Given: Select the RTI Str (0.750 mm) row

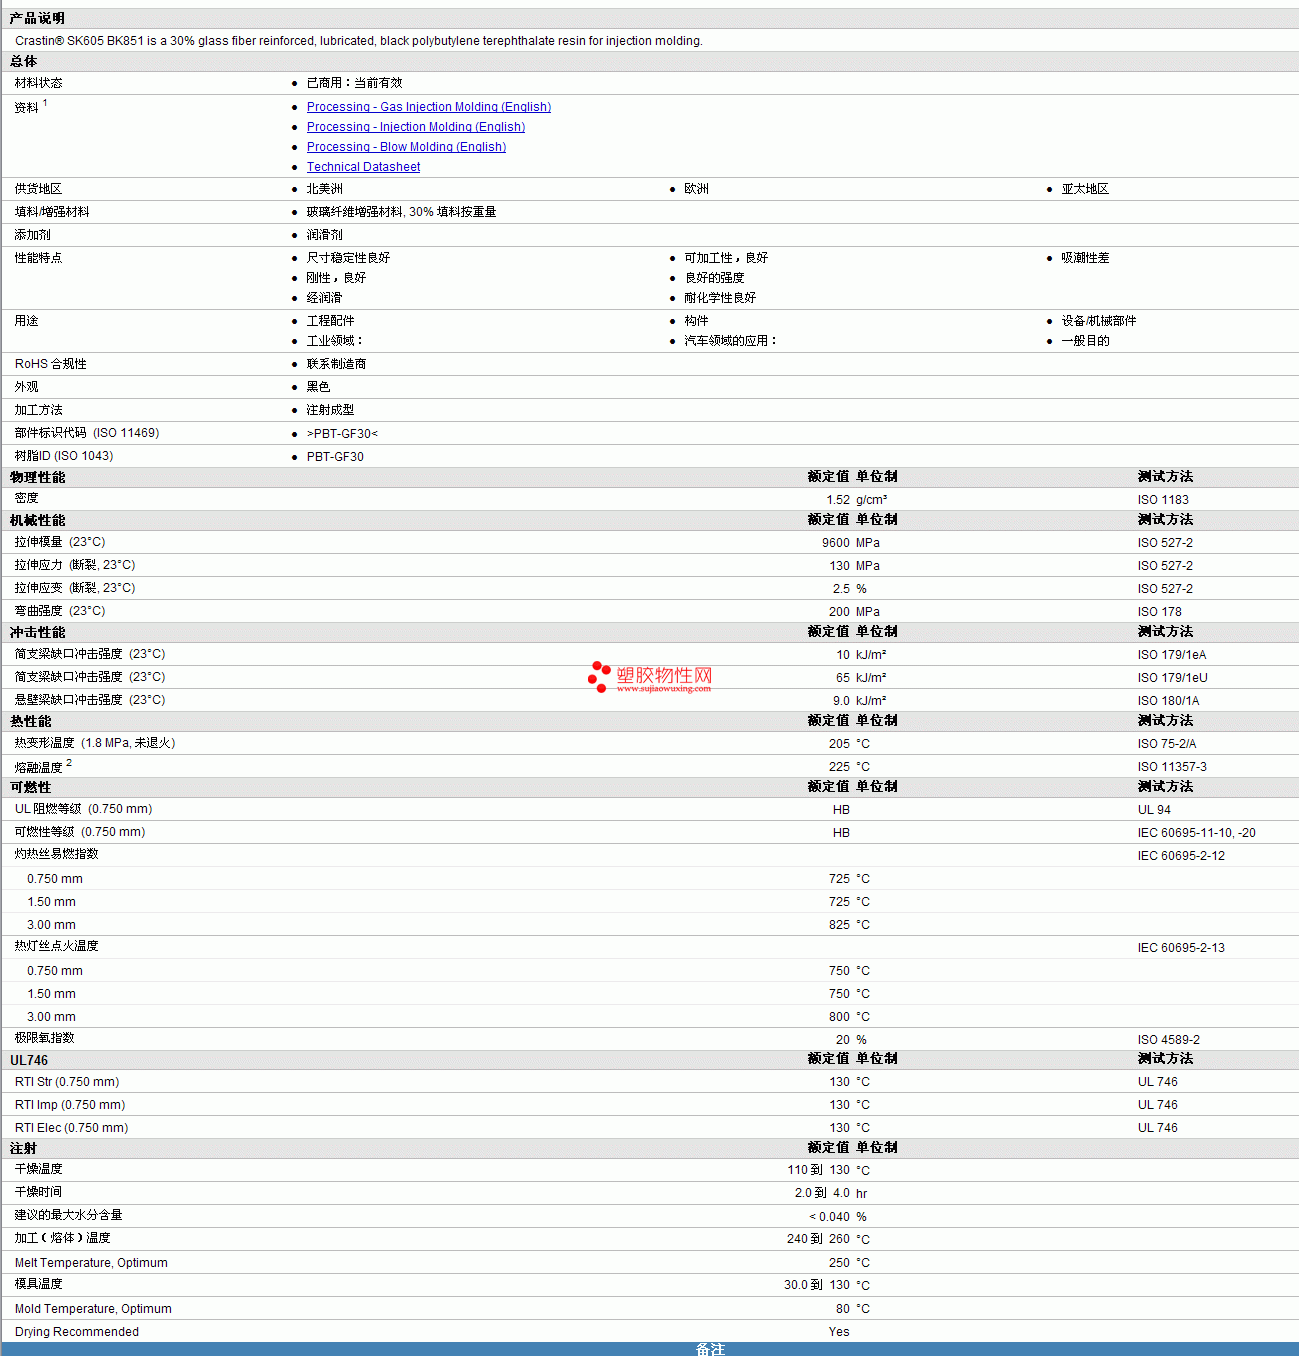Looking at the screenshot, I should pos(650,1082).
